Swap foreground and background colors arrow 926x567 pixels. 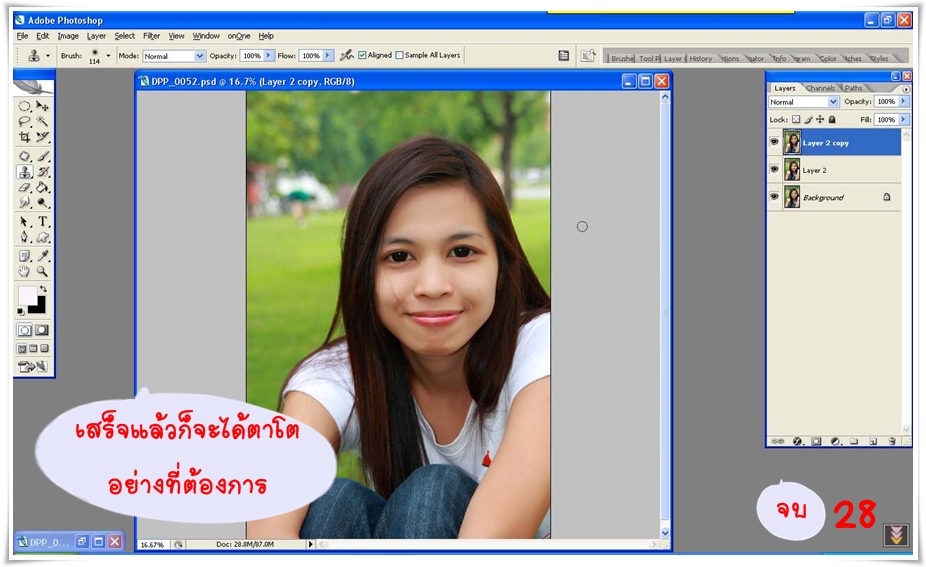click(x=43, y=289)
